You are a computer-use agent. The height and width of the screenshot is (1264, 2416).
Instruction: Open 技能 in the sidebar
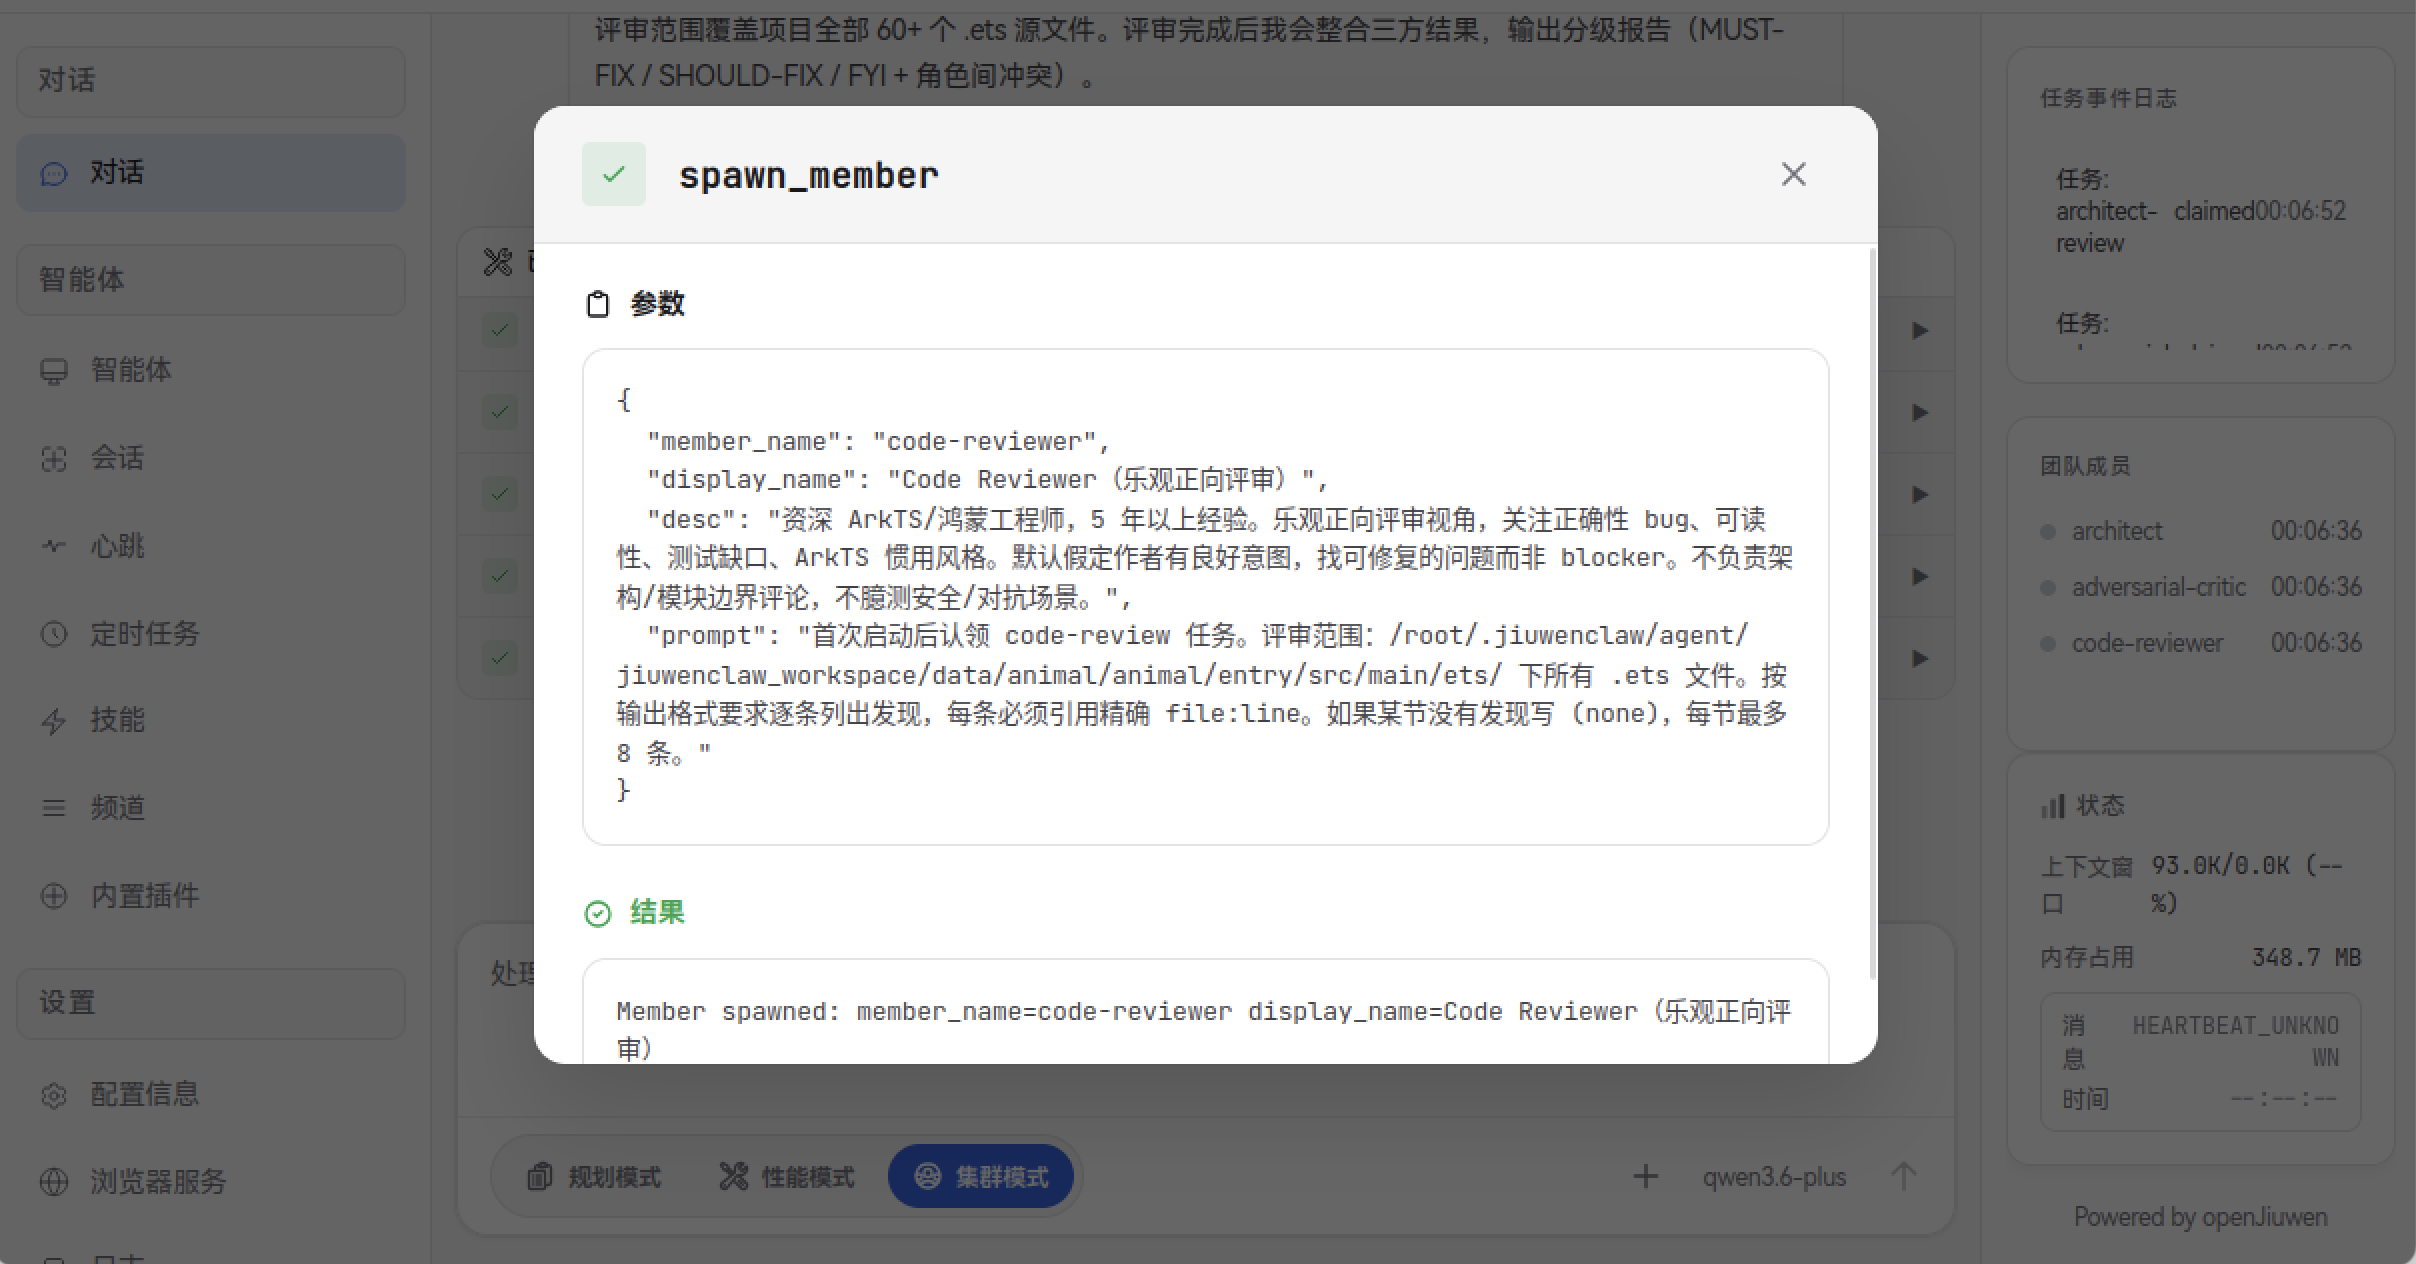pos(210,720)
